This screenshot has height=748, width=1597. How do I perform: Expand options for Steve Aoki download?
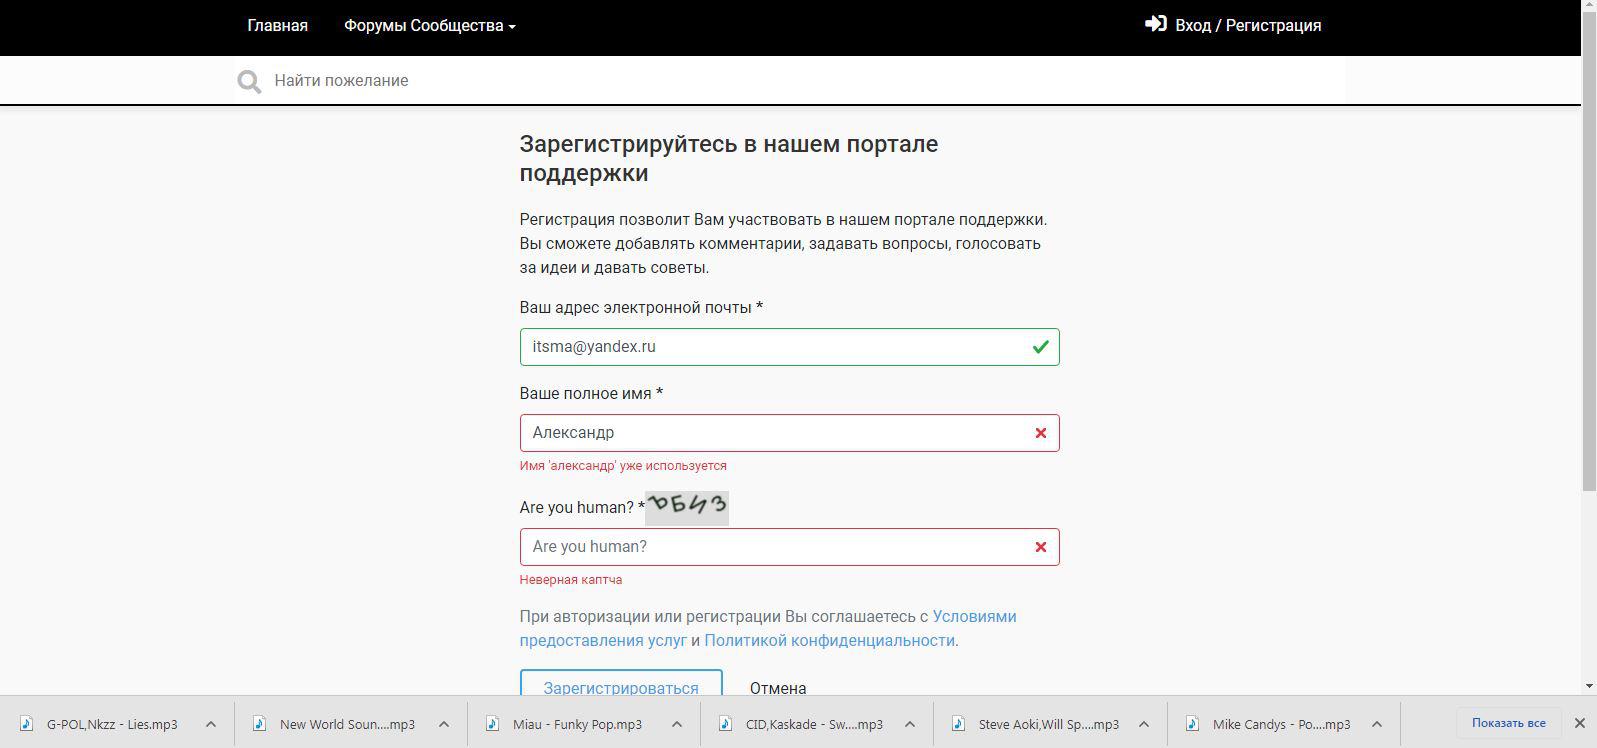tap(1144, 724)
